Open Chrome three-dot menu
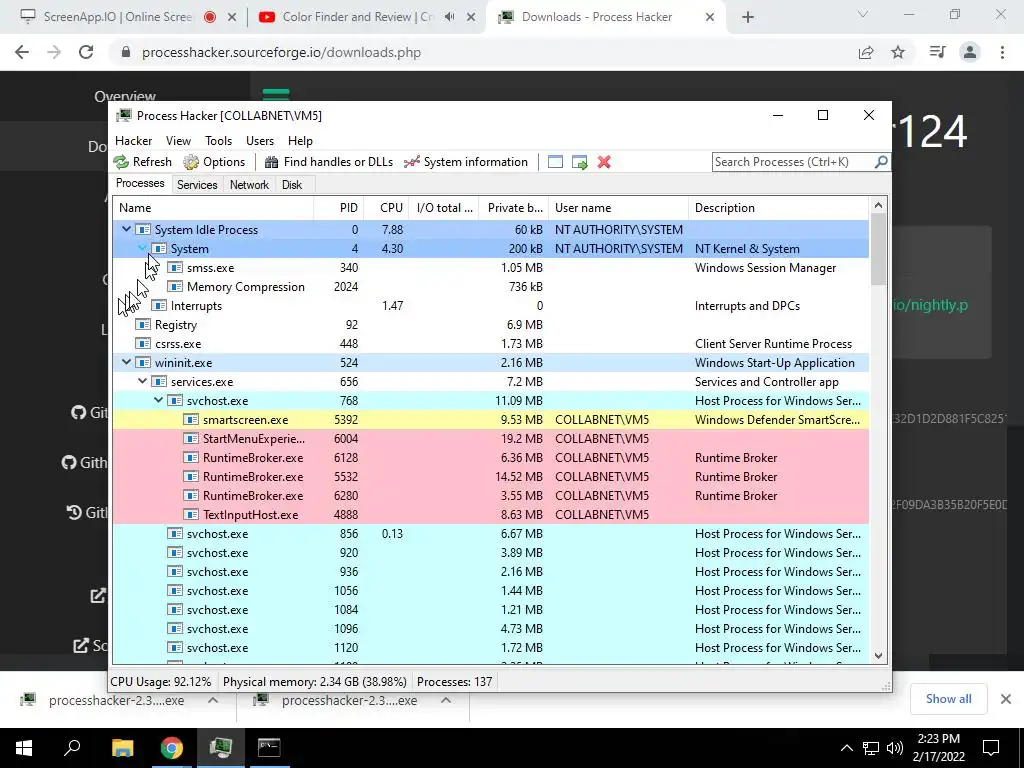Viewport: 1024px width, 768px height. (x=1002, y=52)
